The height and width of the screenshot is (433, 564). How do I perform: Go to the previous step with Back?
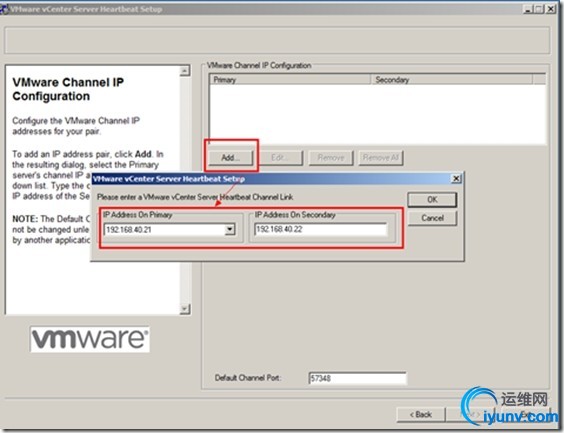click(421, 415)
